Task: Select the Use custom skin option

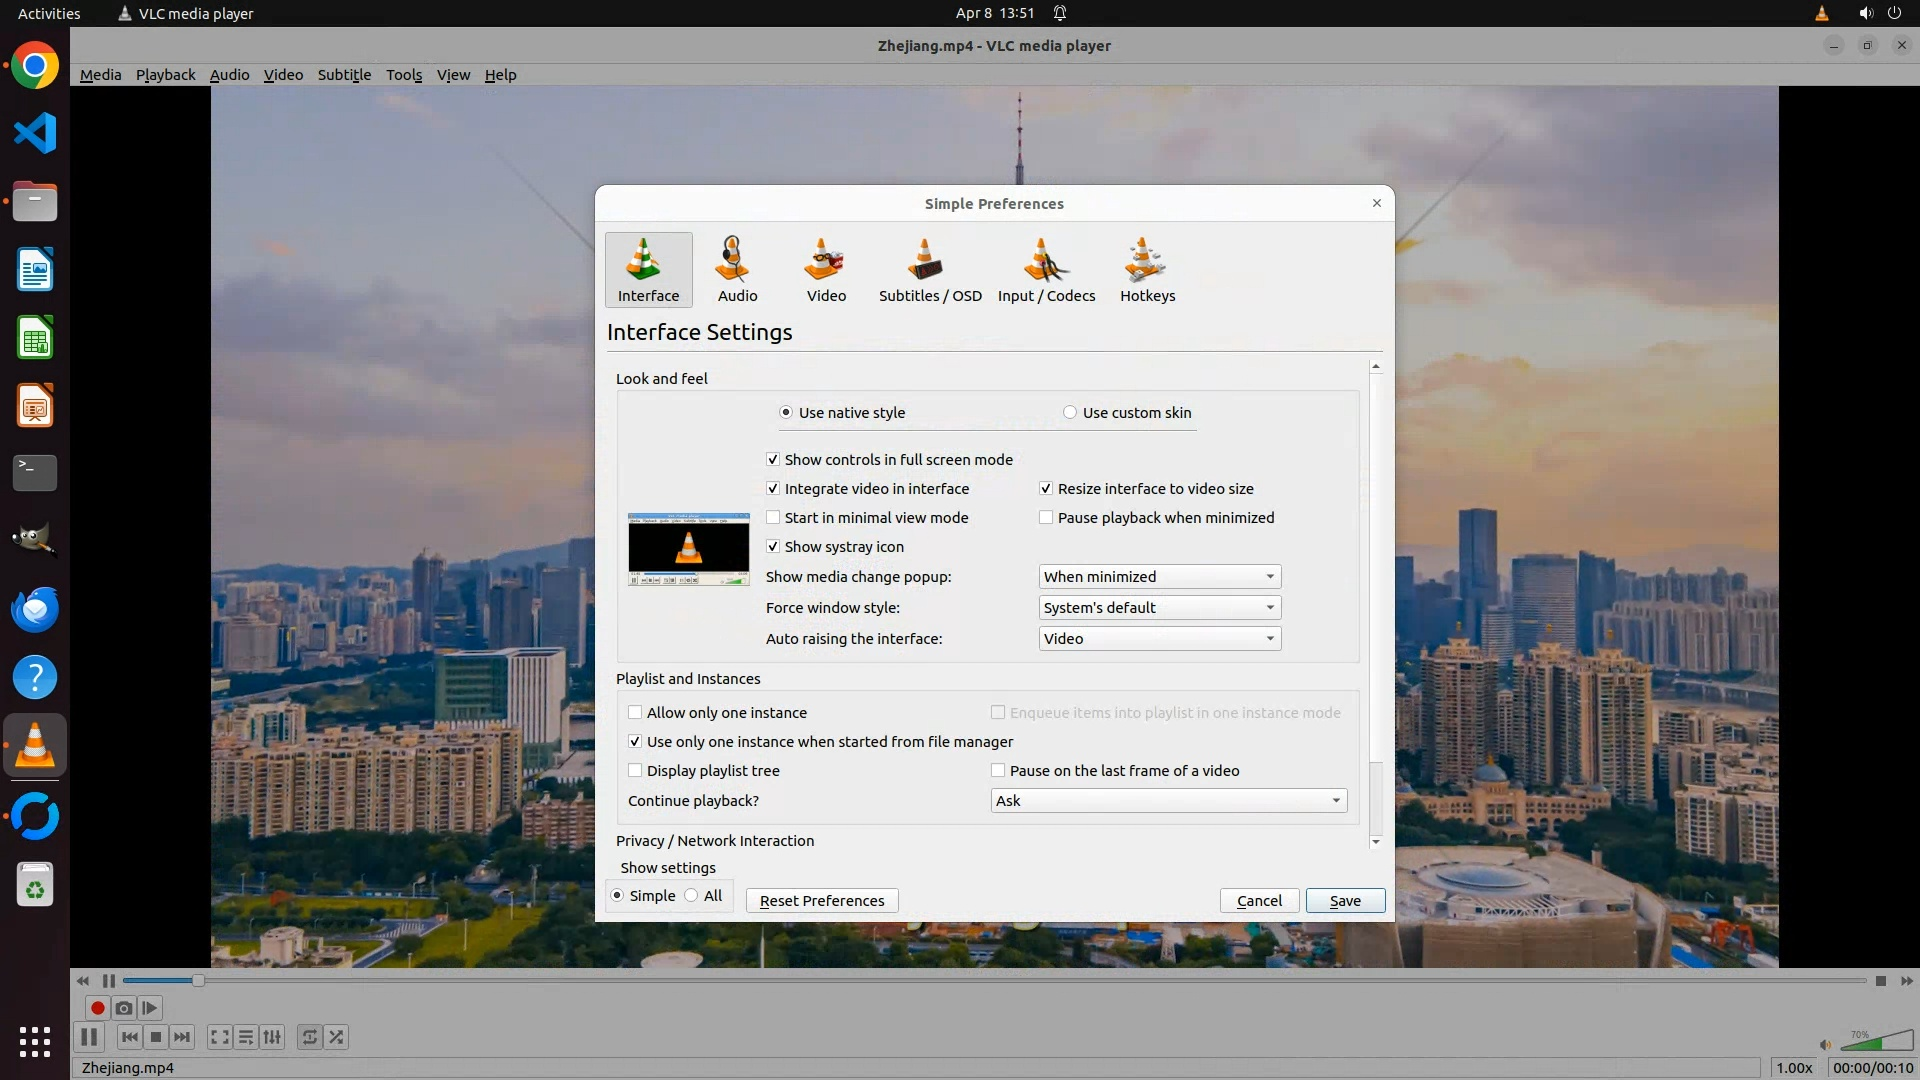Action: (1070, 413)
